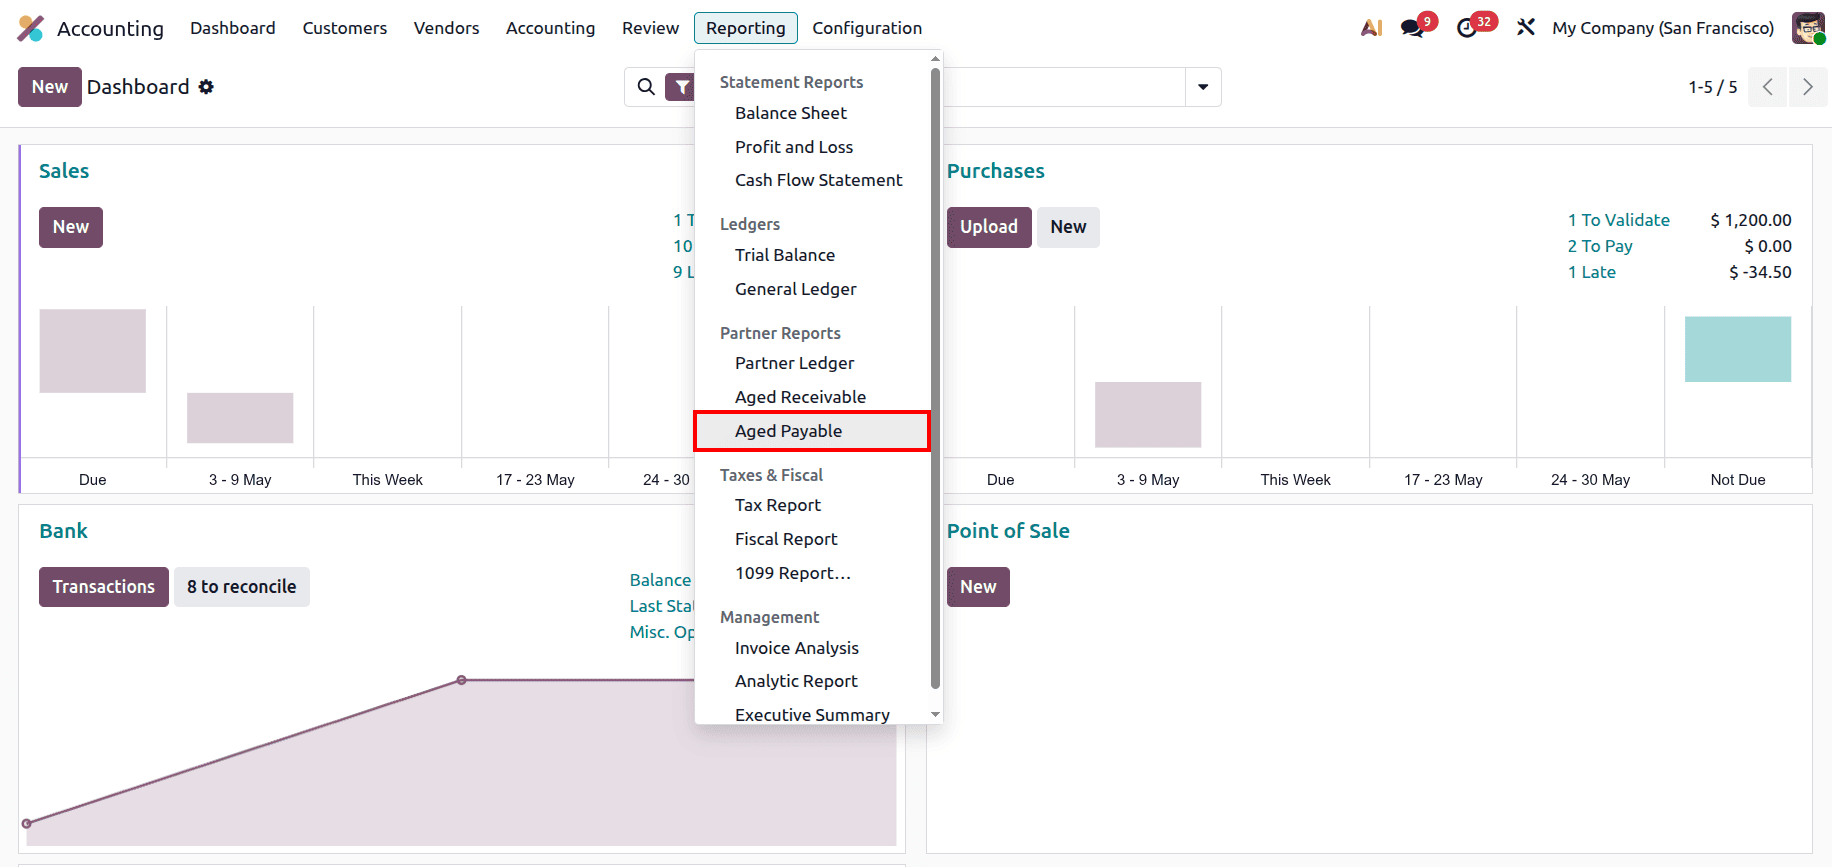Close the Reporting dropdown menu
The height and width of the screenshot is (867, 1832).
pos(746,28)
